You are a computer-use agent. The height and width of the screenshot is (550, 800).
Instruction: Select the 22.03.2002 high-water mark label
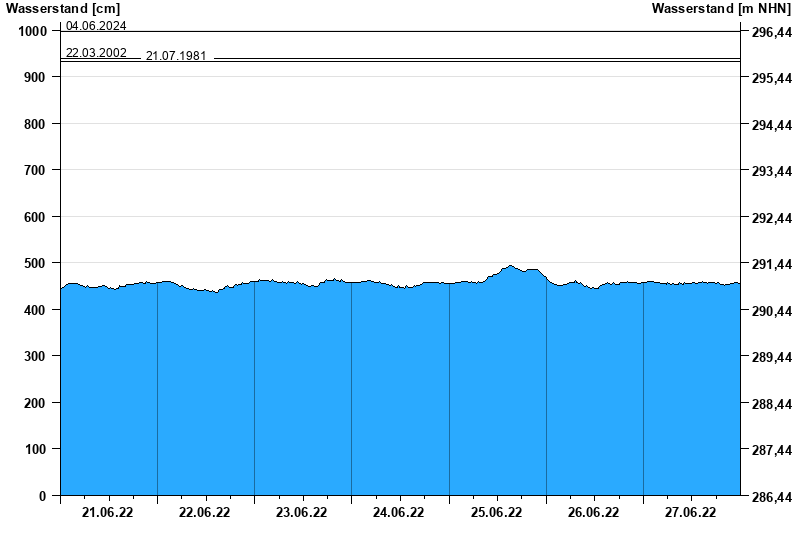click(x=96, y=53)
